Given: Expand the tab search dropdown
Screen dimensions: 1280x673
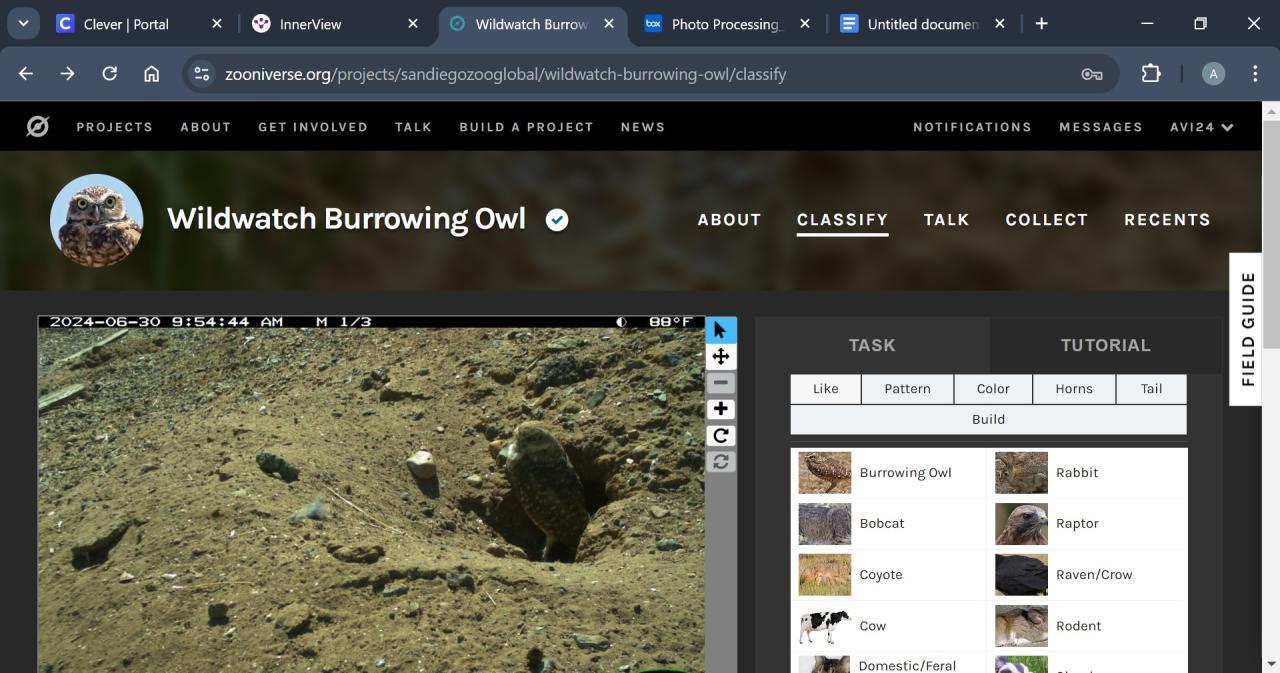Looking at the screenshot, I should [x=22, y=23].
